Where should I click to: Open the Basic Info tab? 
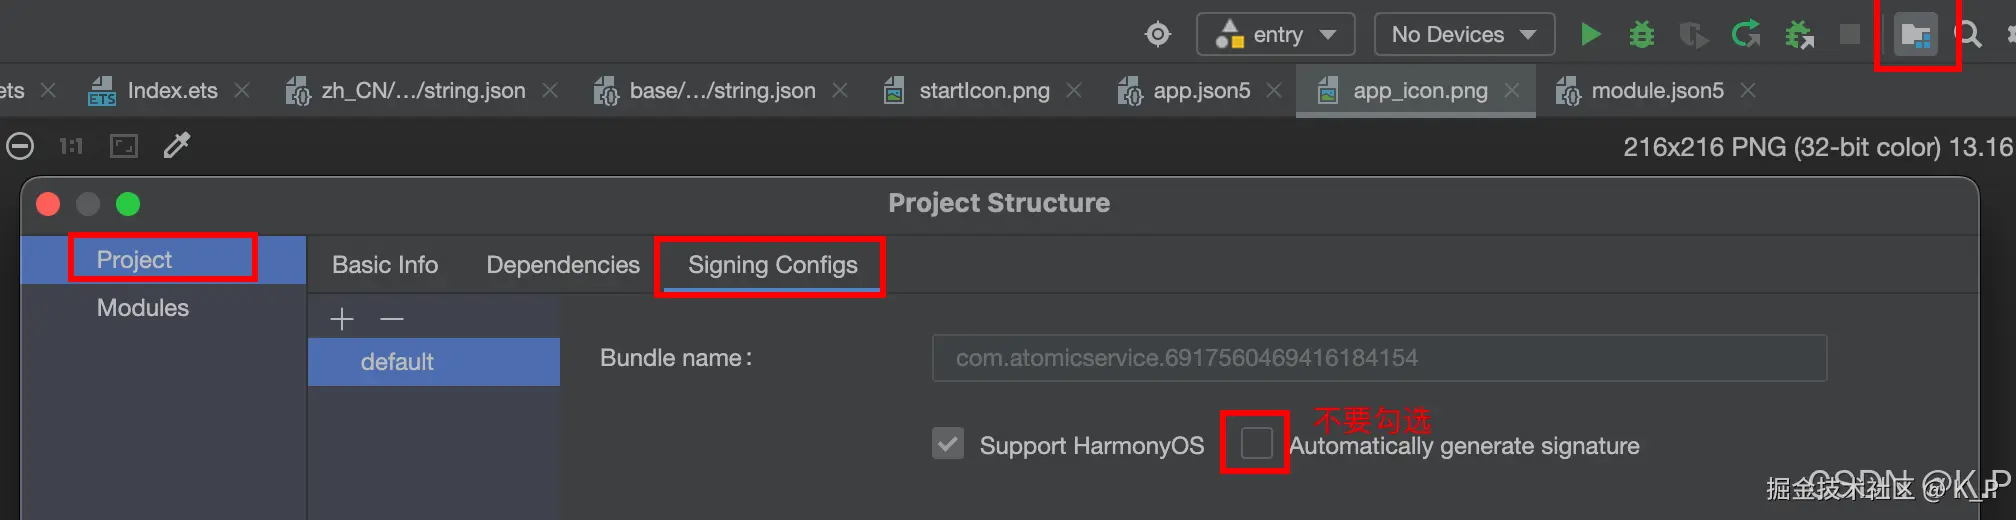tap(385, 265)
